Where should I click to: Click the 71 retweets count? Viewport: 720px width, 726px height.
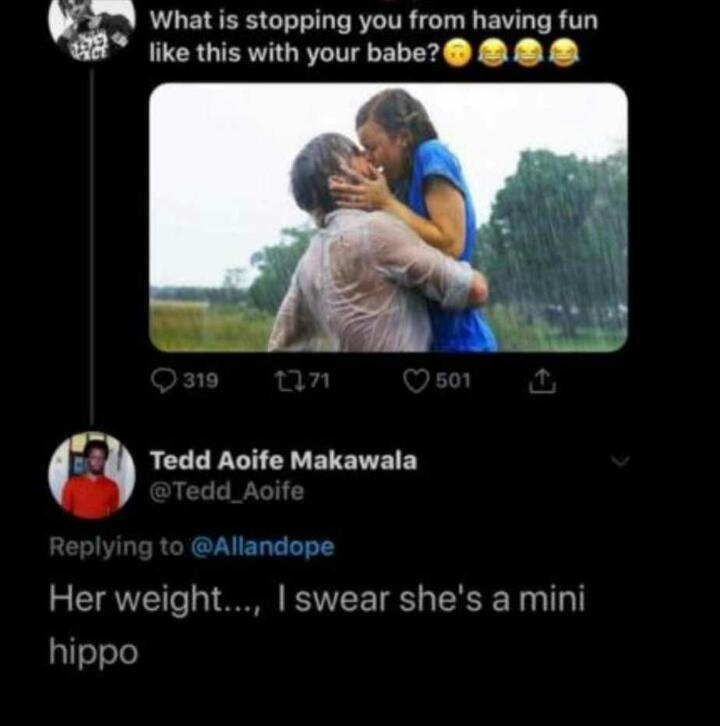coord(317,381)
